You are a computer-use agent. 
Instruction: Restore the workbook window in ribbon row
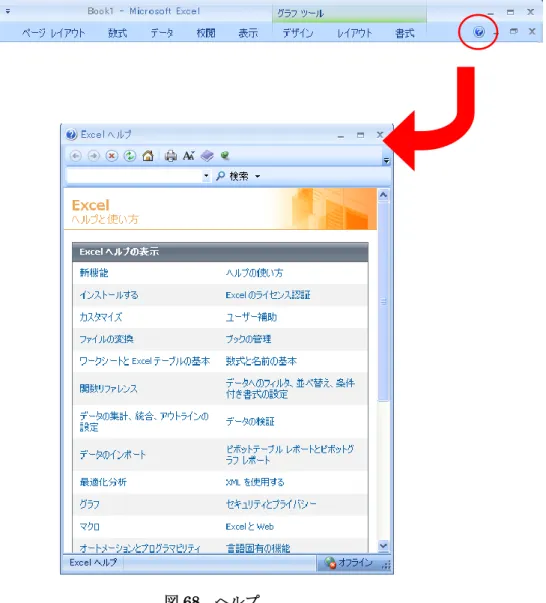[513, 31]
